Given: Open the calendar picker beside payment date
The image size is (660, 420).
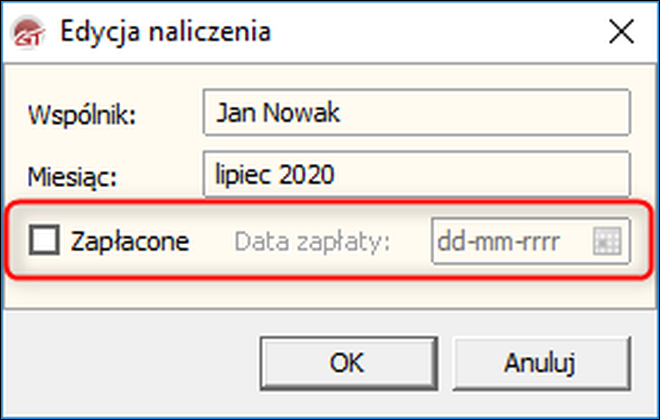Looking at the screenshot, I should (x=608, y=241).
